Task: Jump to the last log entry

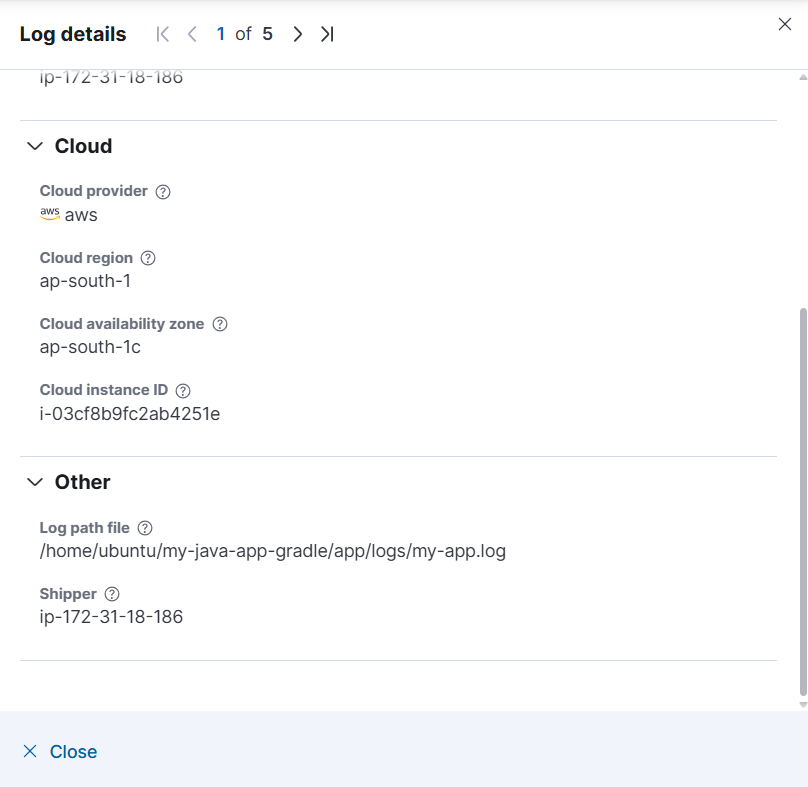Action: click(x=327, y=34)
